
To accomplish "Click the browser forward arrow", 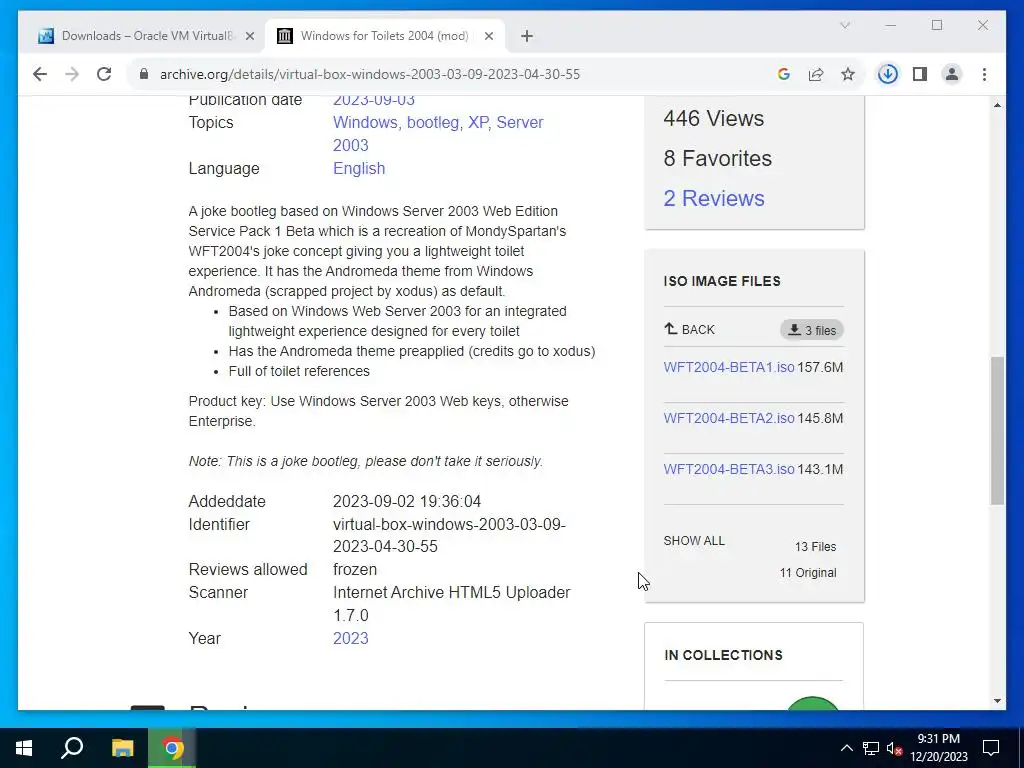I will click(x=72, y=74).
